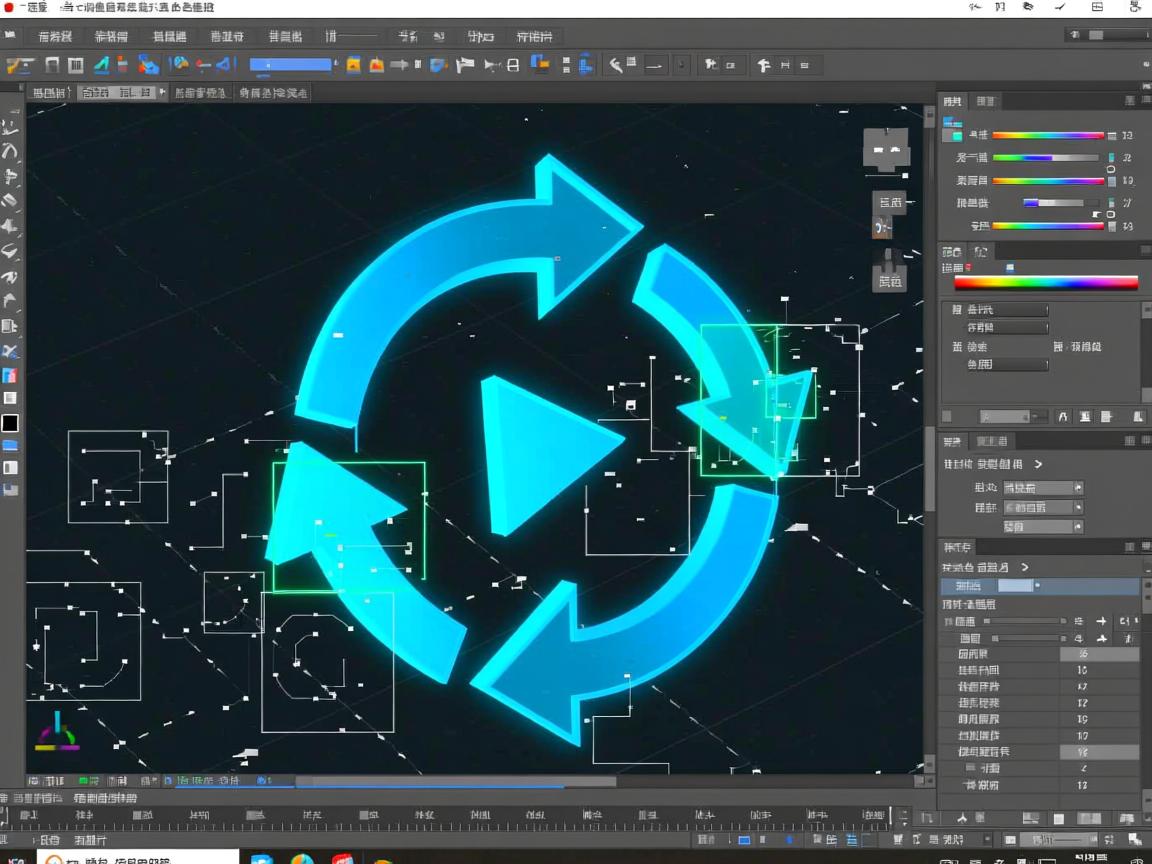This screenshot has width=1152, height=864.
Task: Open the first dropdown in middle properties panel
Action: (1042, 487)
